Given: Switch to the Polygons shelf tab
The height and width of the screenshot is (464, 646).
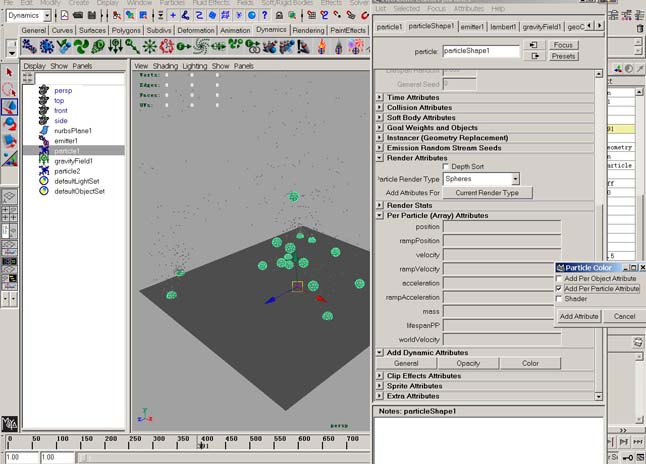Looking at the screenshot, I should [126, 30].
